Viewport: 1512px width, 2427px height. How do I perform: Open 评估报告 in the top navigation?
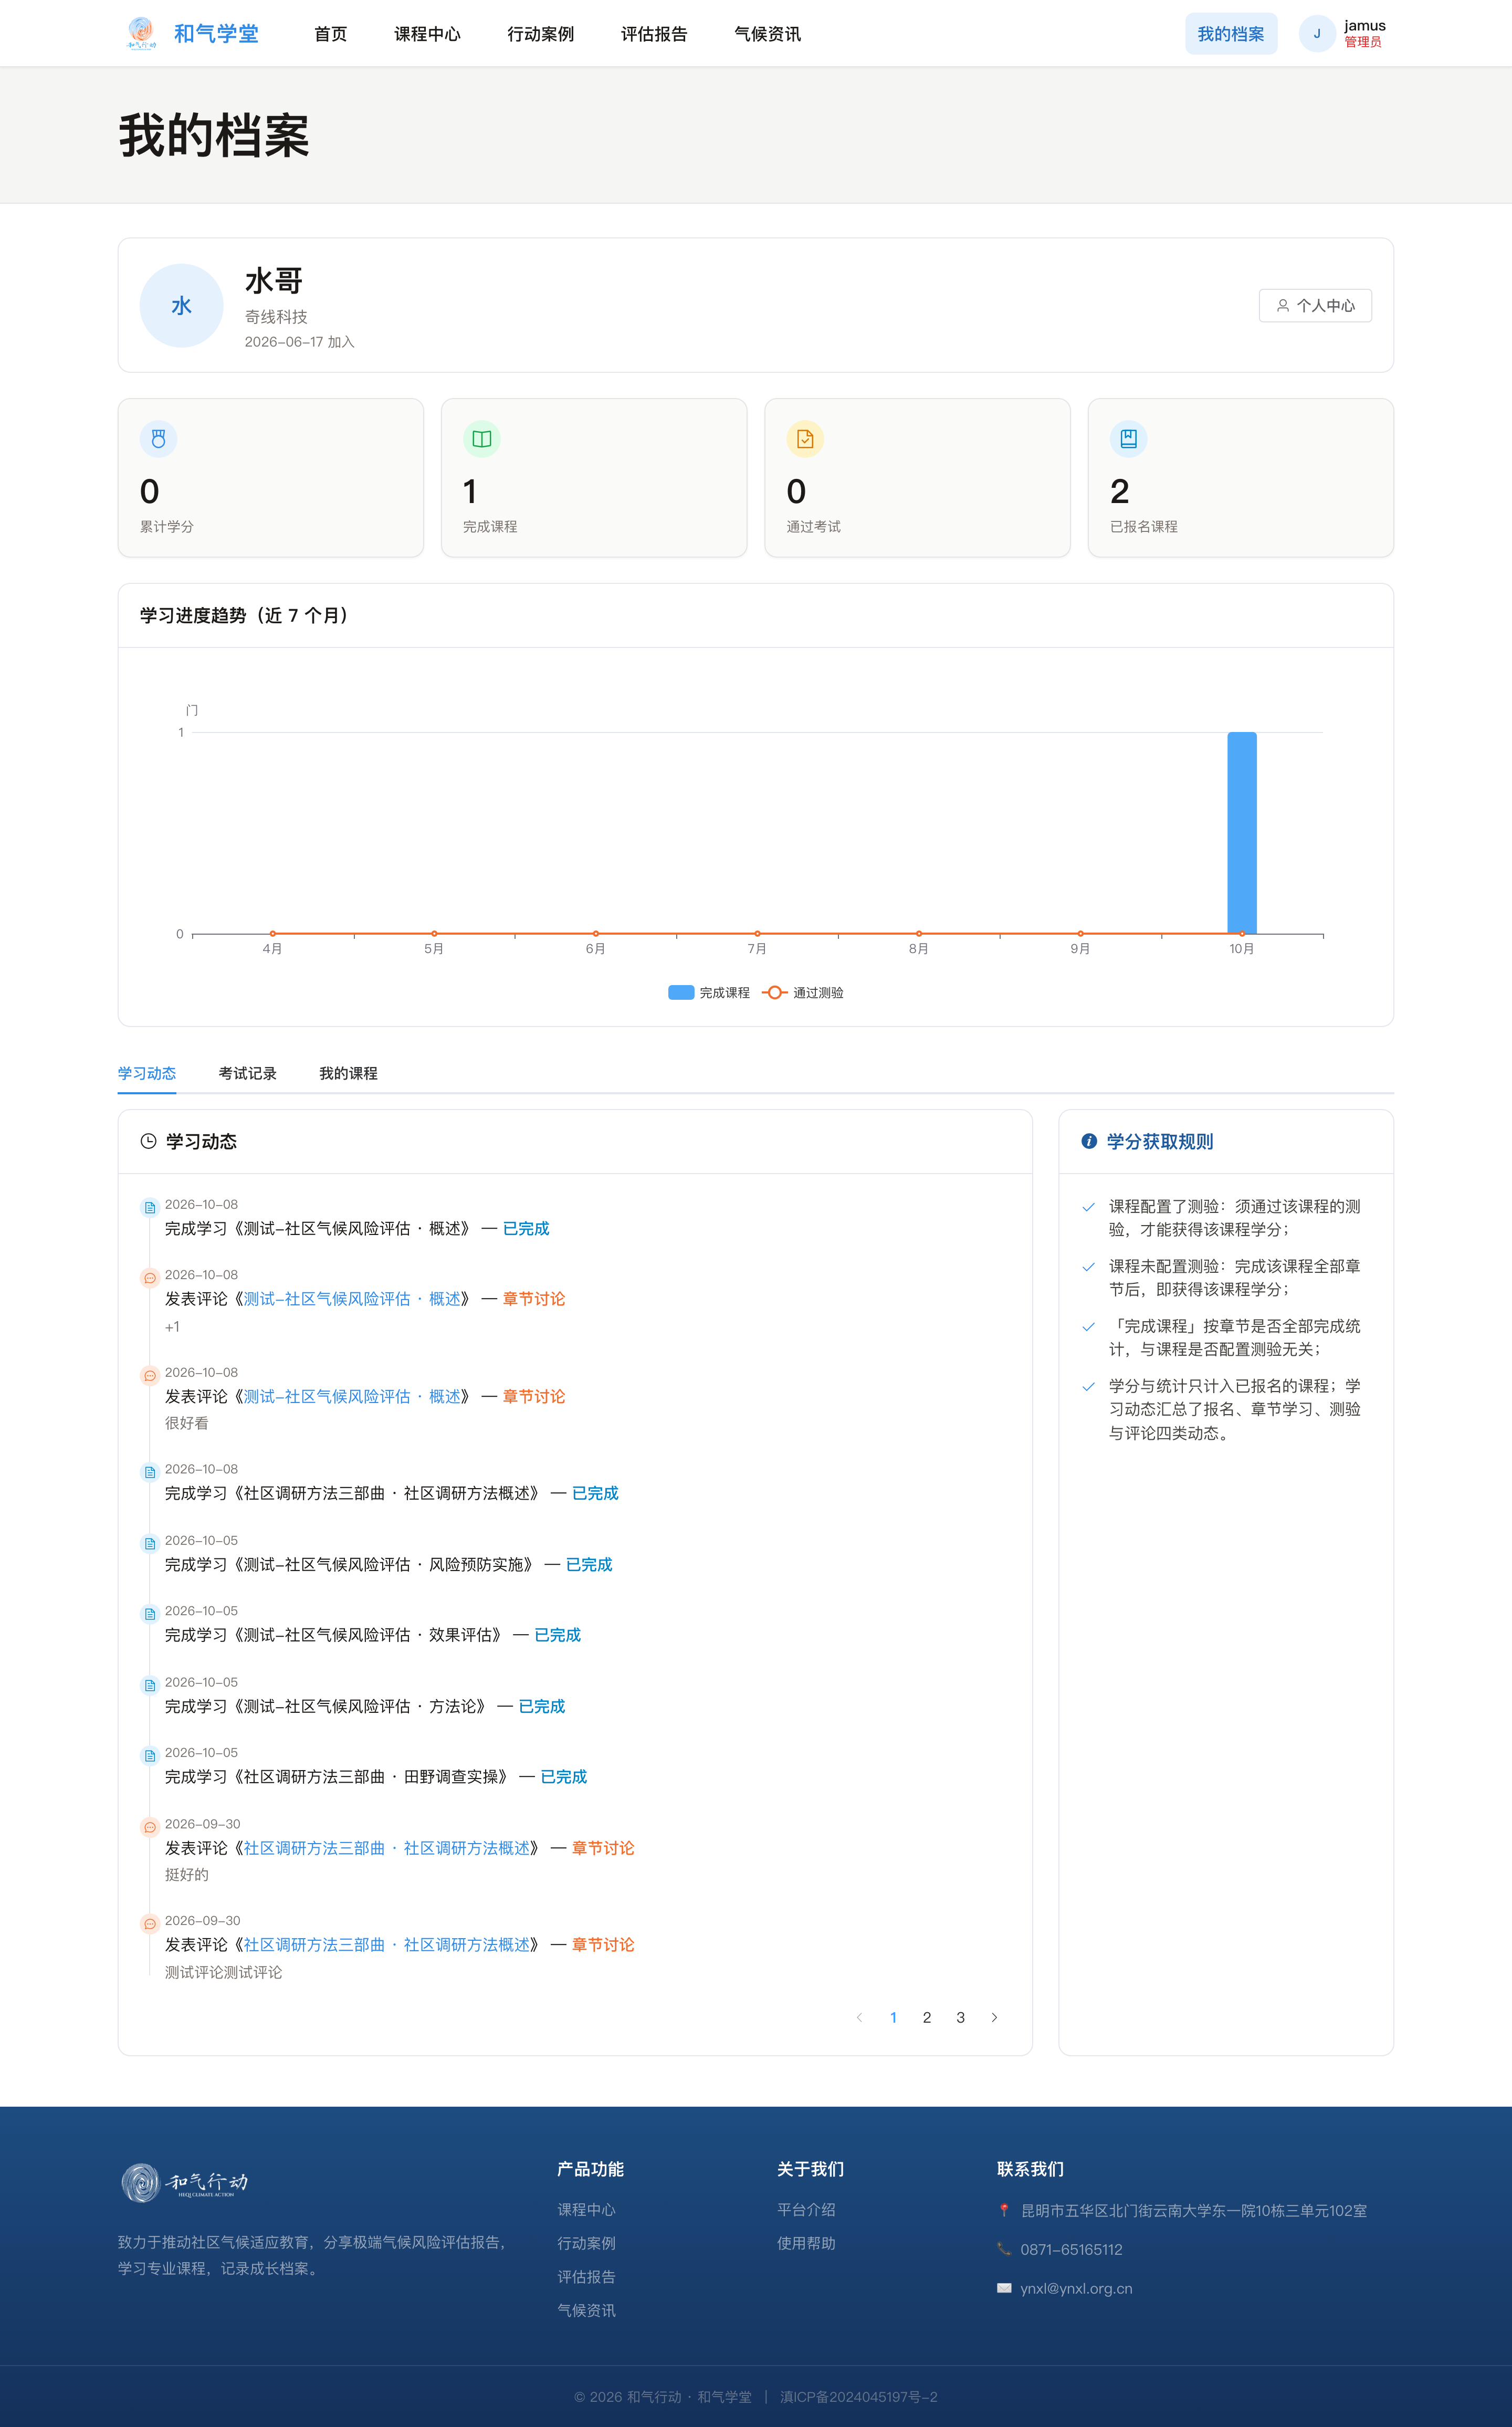[654, 34]
